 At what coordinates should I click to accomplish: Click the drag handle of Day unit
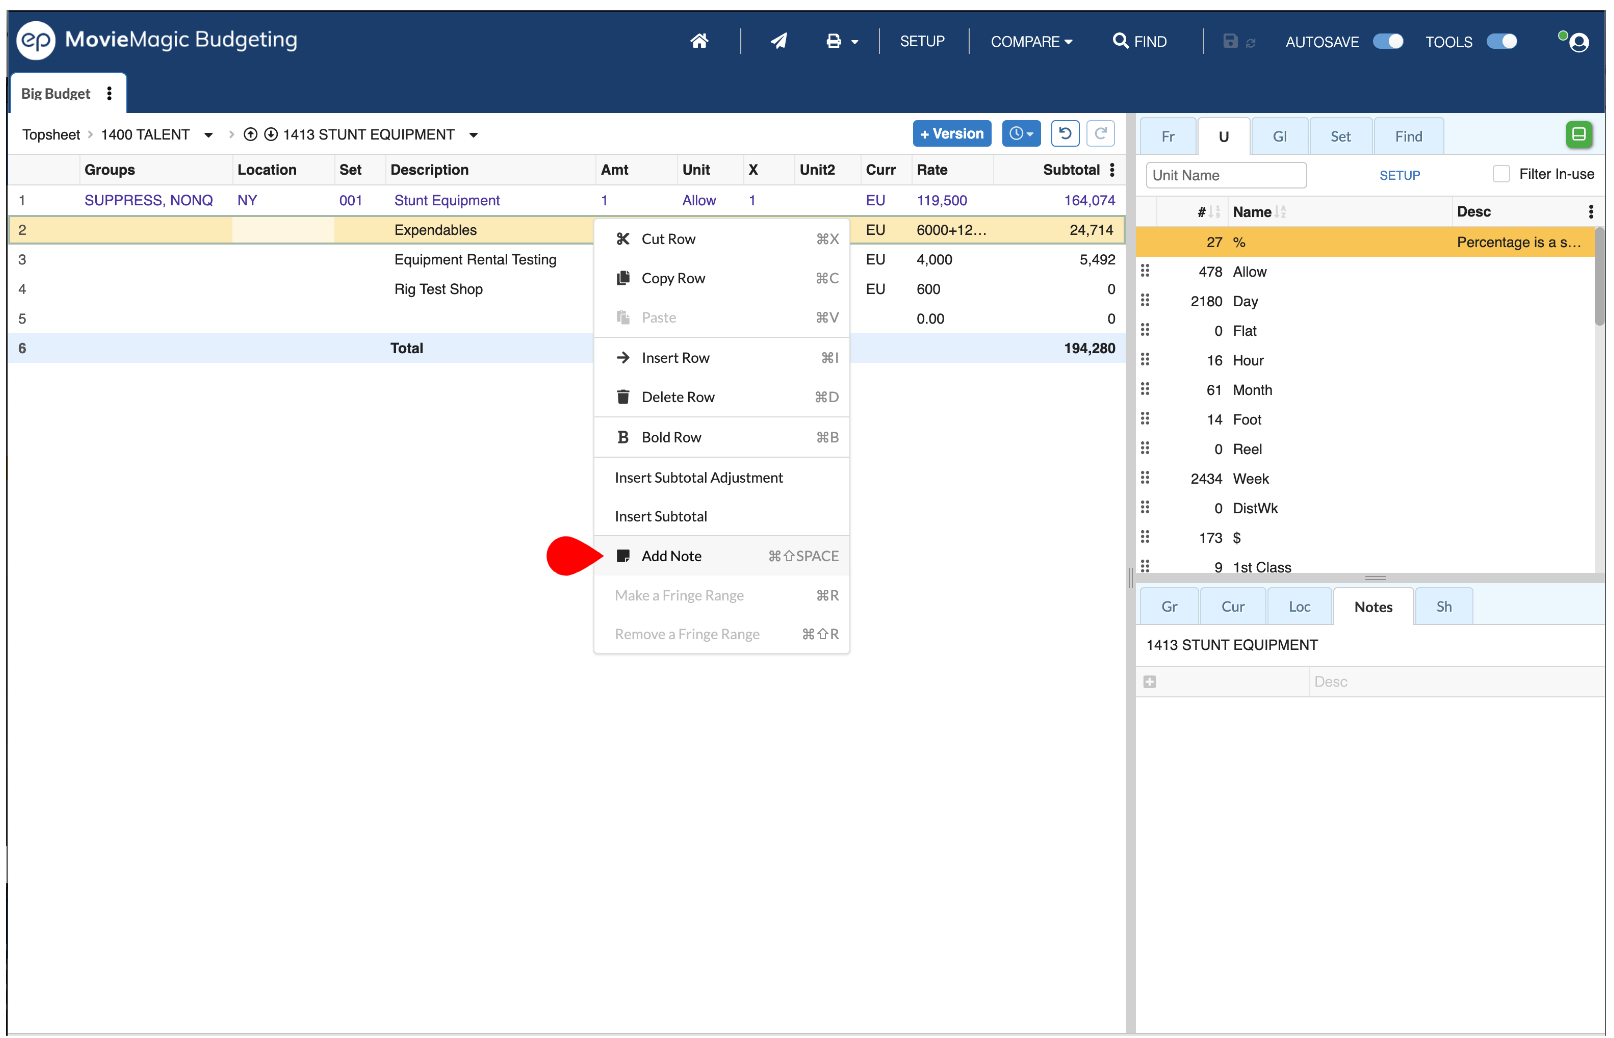click(1145, 300)
